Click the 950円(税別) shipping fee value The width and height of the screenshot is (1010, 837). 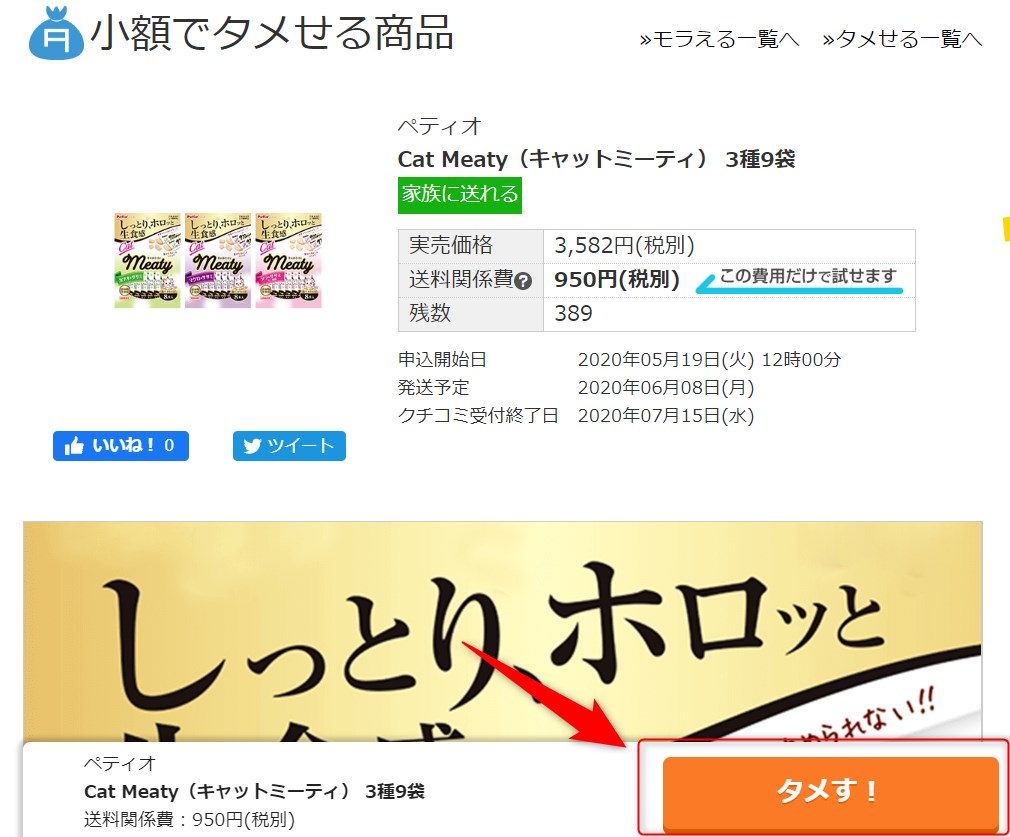click(617, 280)
